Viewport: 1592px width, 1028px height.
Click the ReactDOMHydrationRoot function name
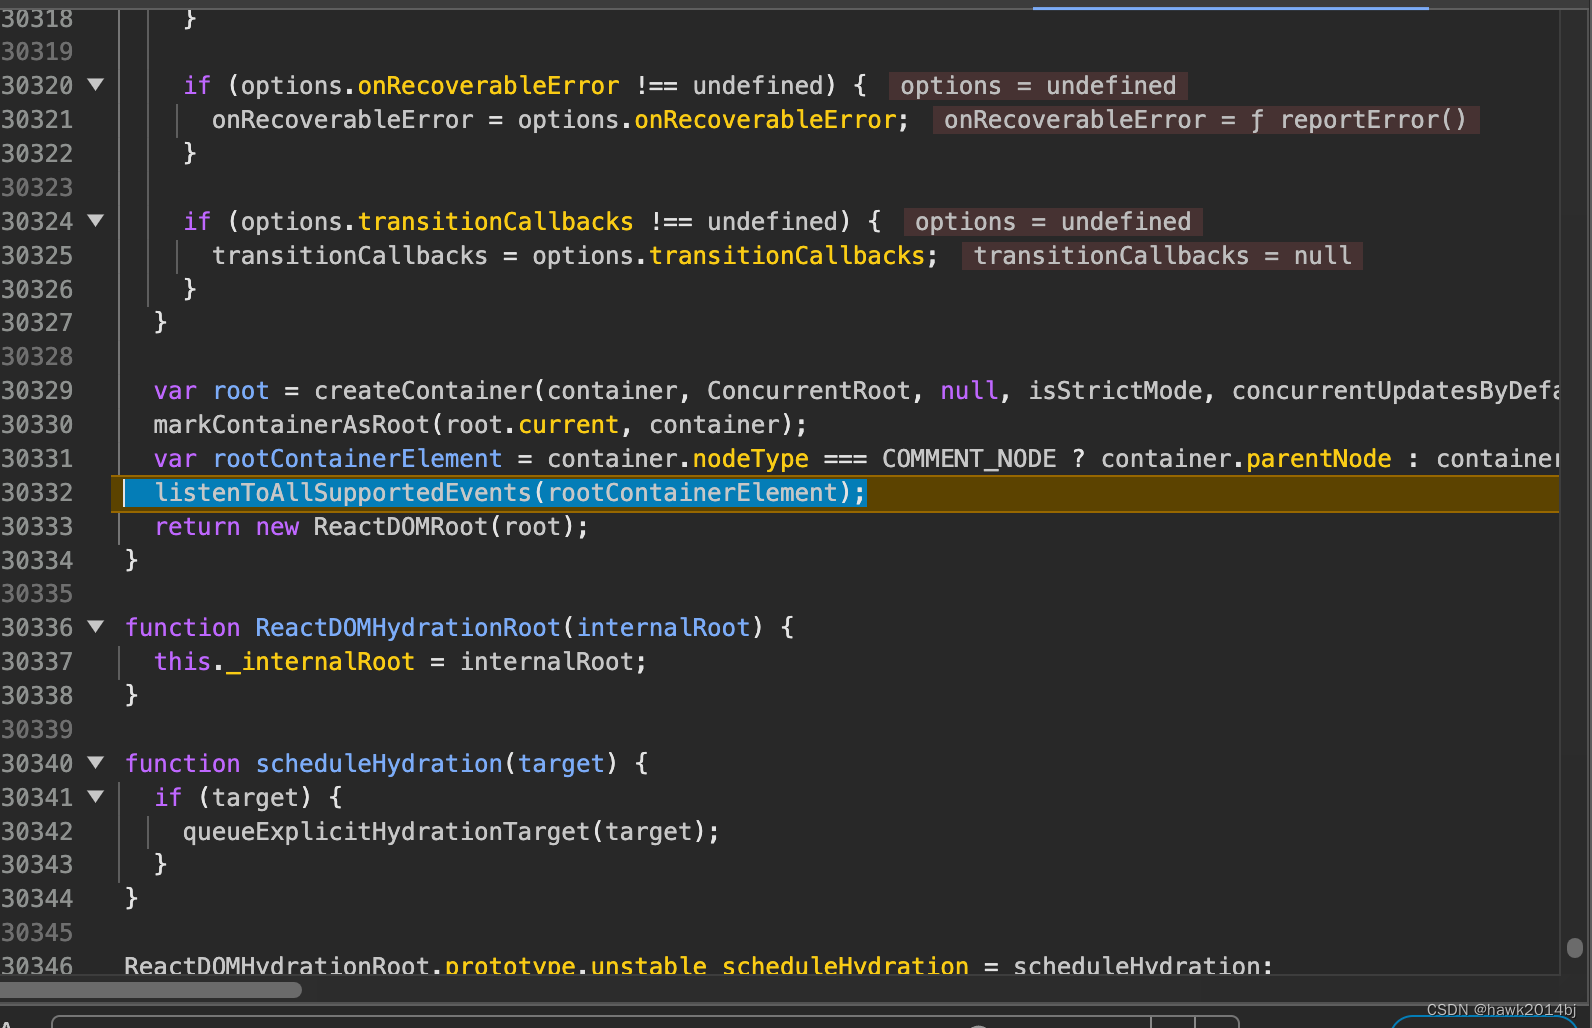[408, 628]
